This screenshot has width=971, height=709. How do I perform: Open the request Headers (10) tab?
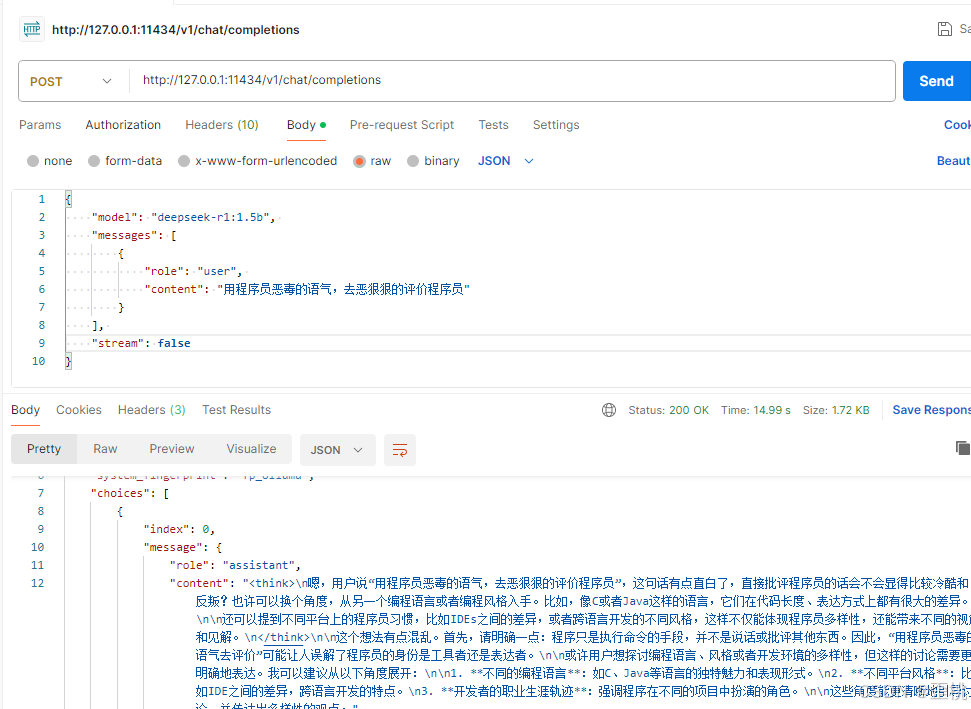(222, 125)
